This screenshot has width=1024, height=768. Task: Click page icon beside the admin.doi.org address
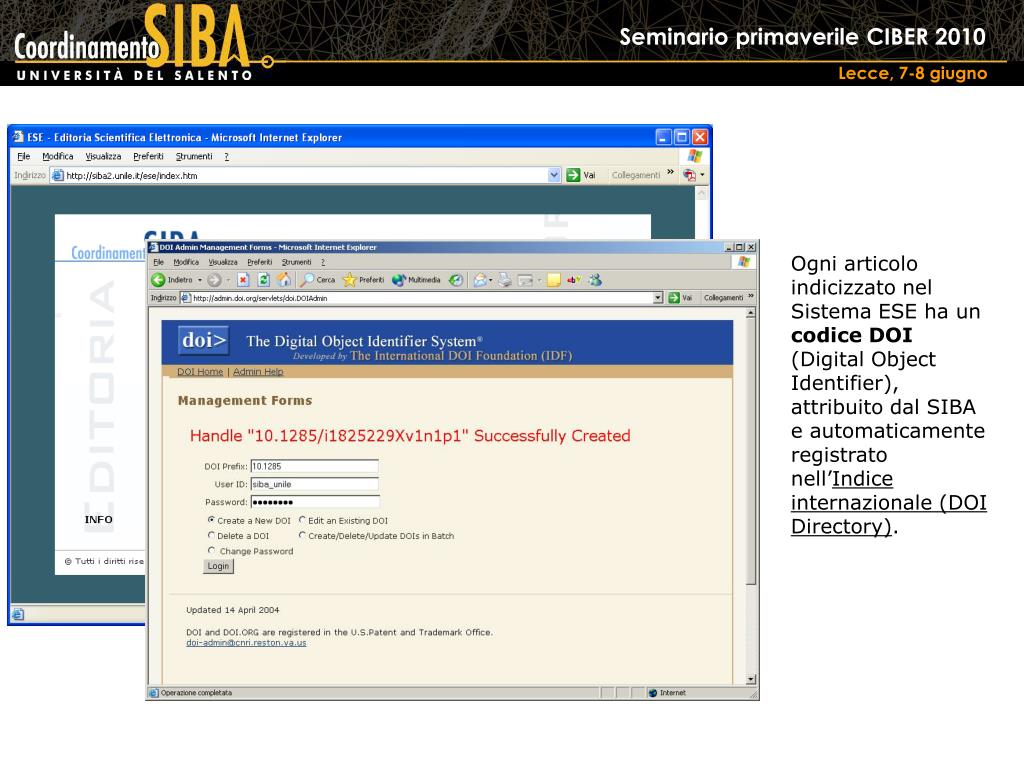(185, 298)
